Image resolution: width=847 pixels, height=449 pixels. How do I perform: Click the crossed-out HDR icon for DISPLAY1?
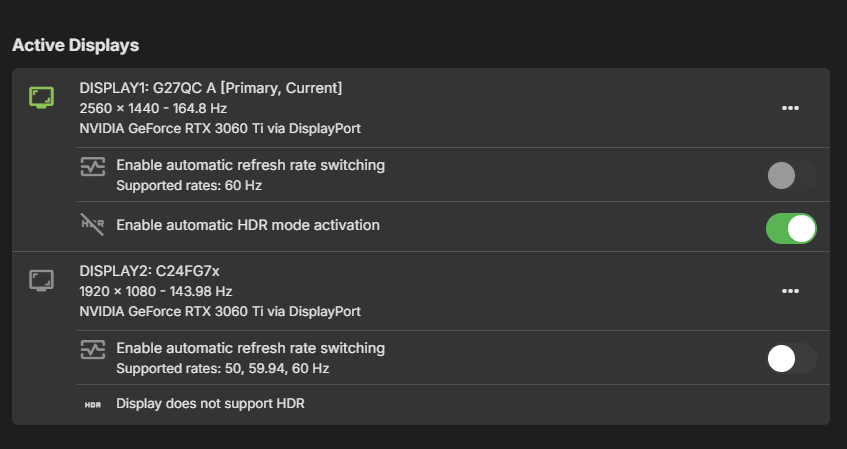tap(92, 223)
